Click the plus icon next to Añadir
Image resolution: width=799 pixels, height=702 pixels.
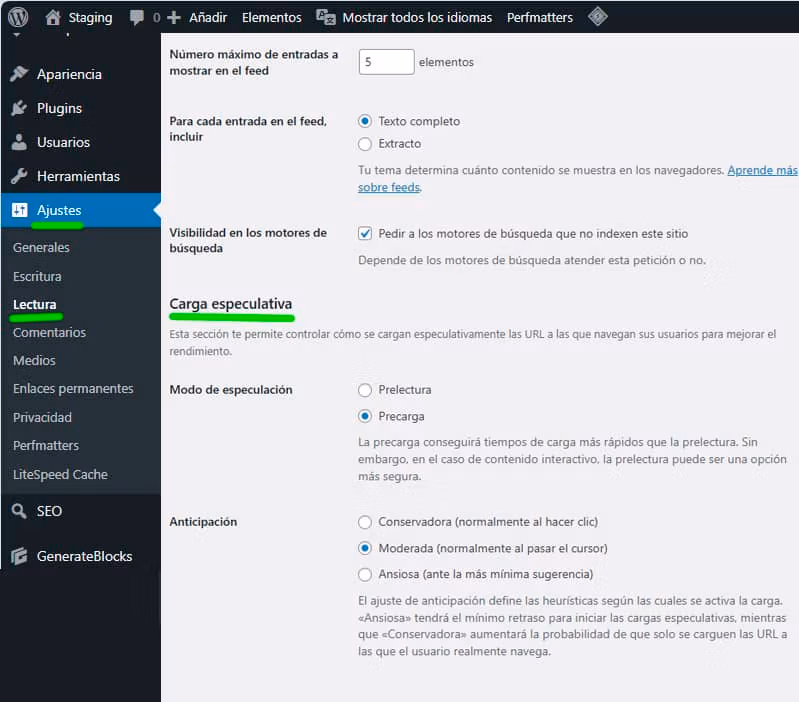[x=174, y=17]
